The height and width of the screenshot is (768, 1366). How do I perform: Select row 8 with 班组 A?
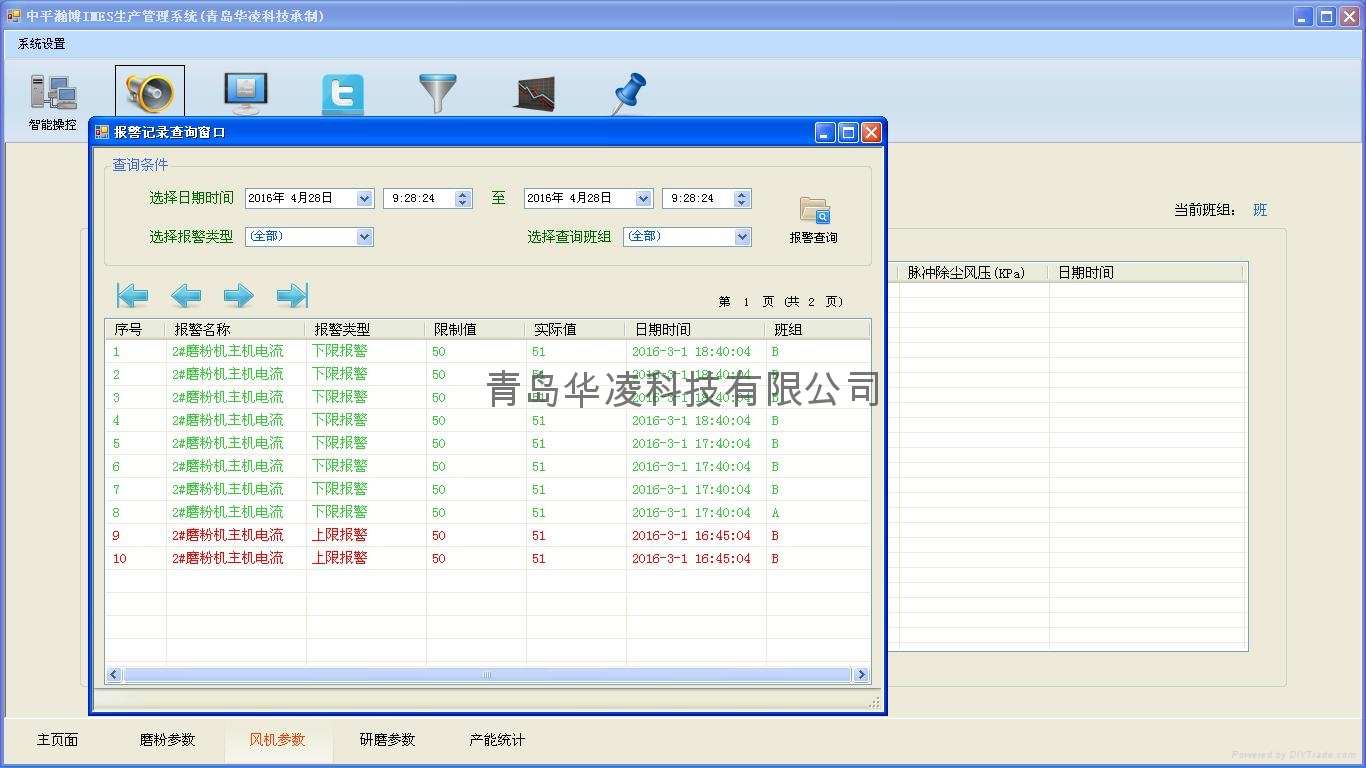[x=488, y=513]
